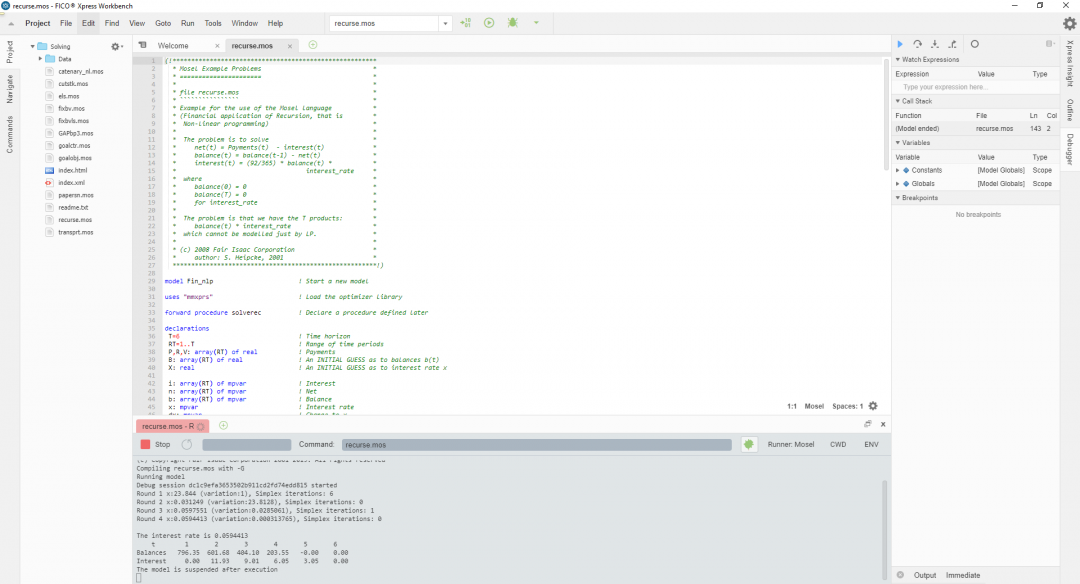
Task: Click the Step Into debugger icon
Action: tap(934, 44)
